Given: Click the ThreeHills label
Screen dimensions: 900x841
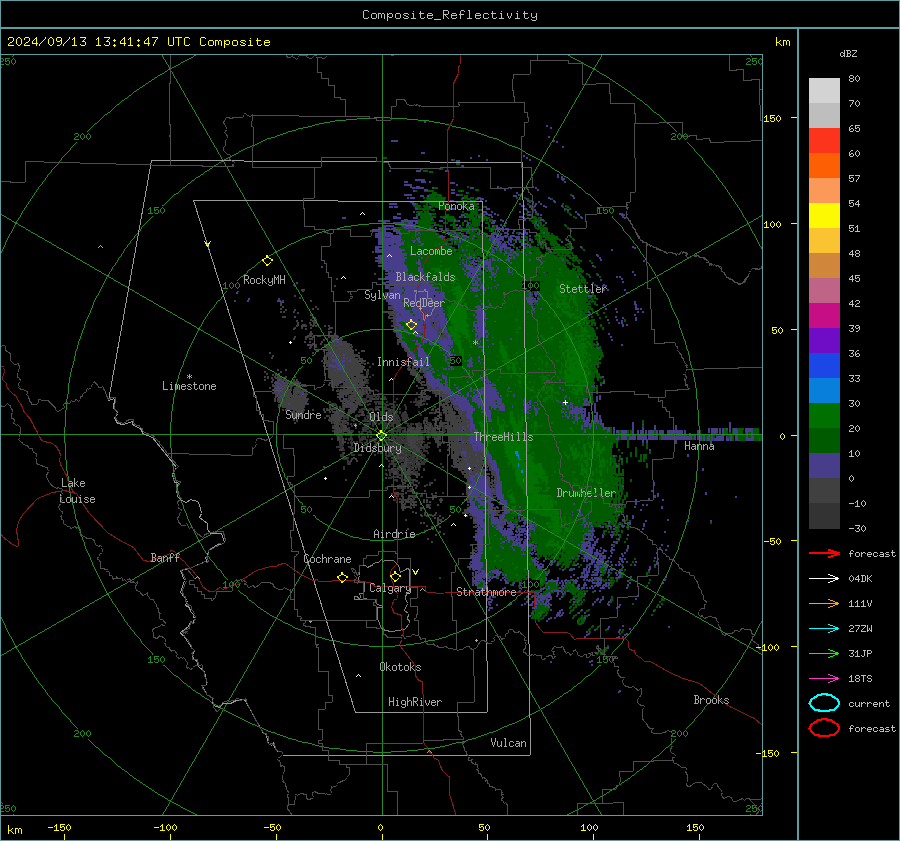Looking at the screenshot, I should pos(503,437).
